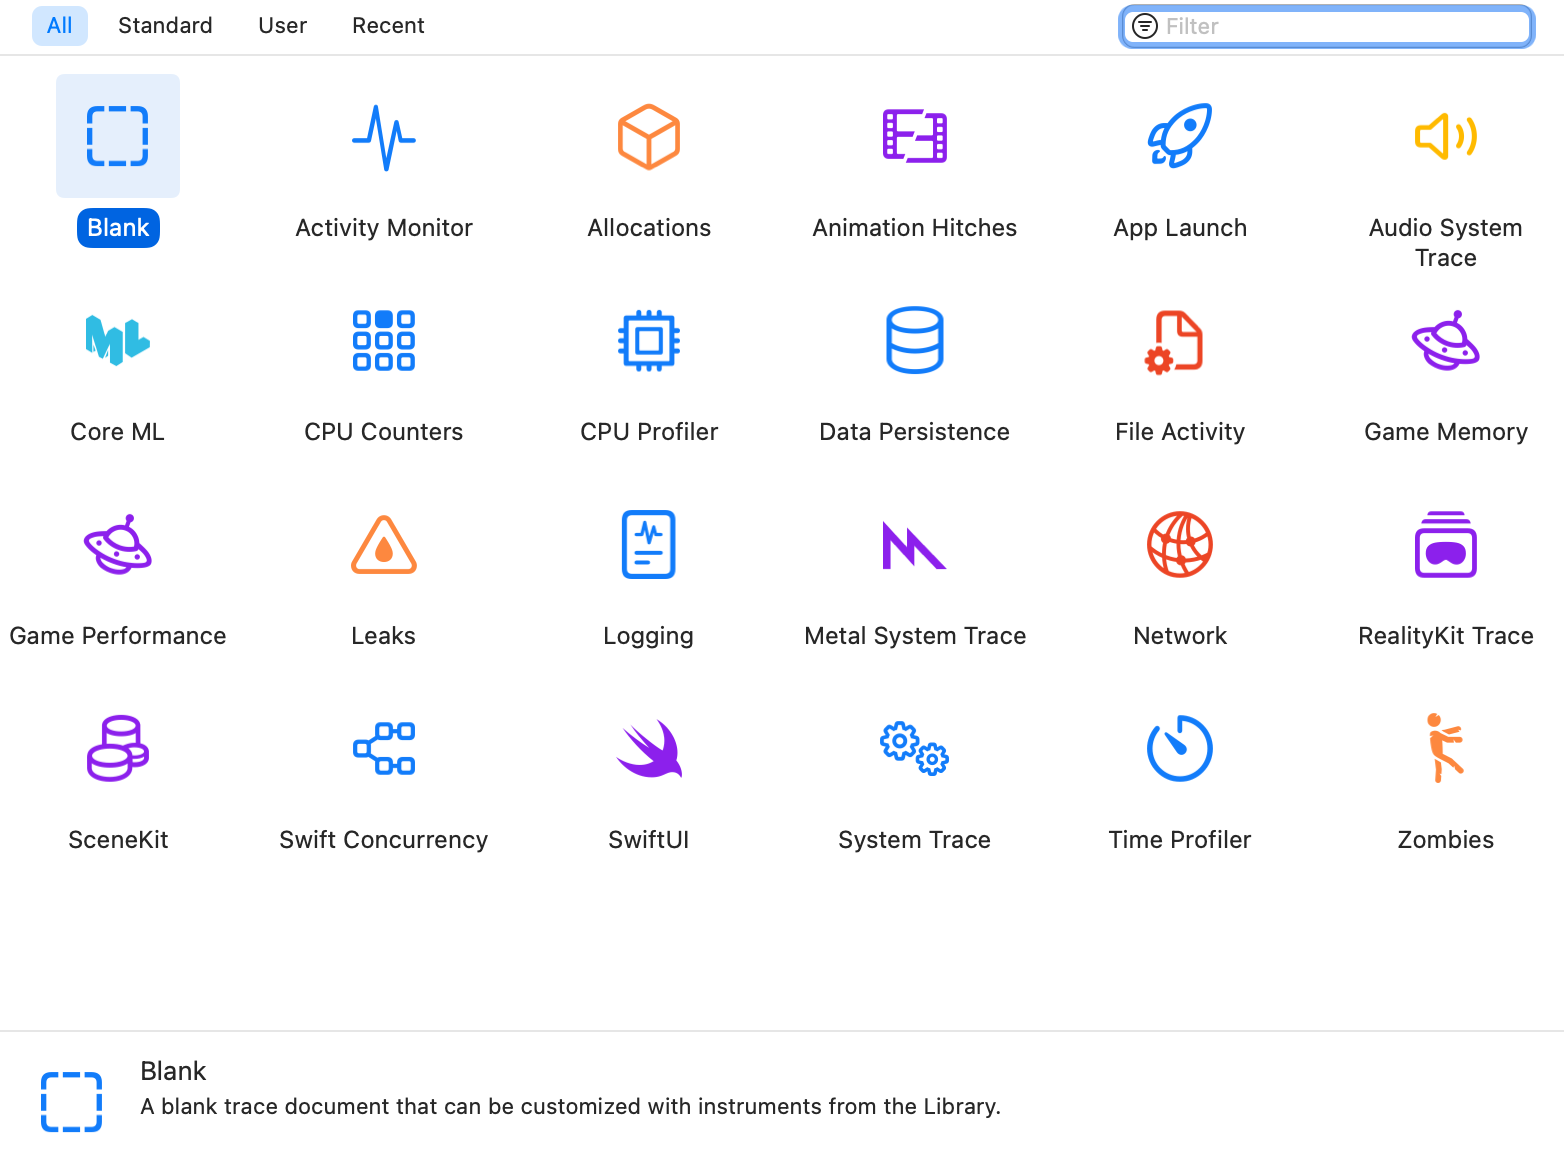The width and height of the screenshot is (1564, 1170).
Task: Pick the CPU Counters grid icon
Action: (384, 340)
